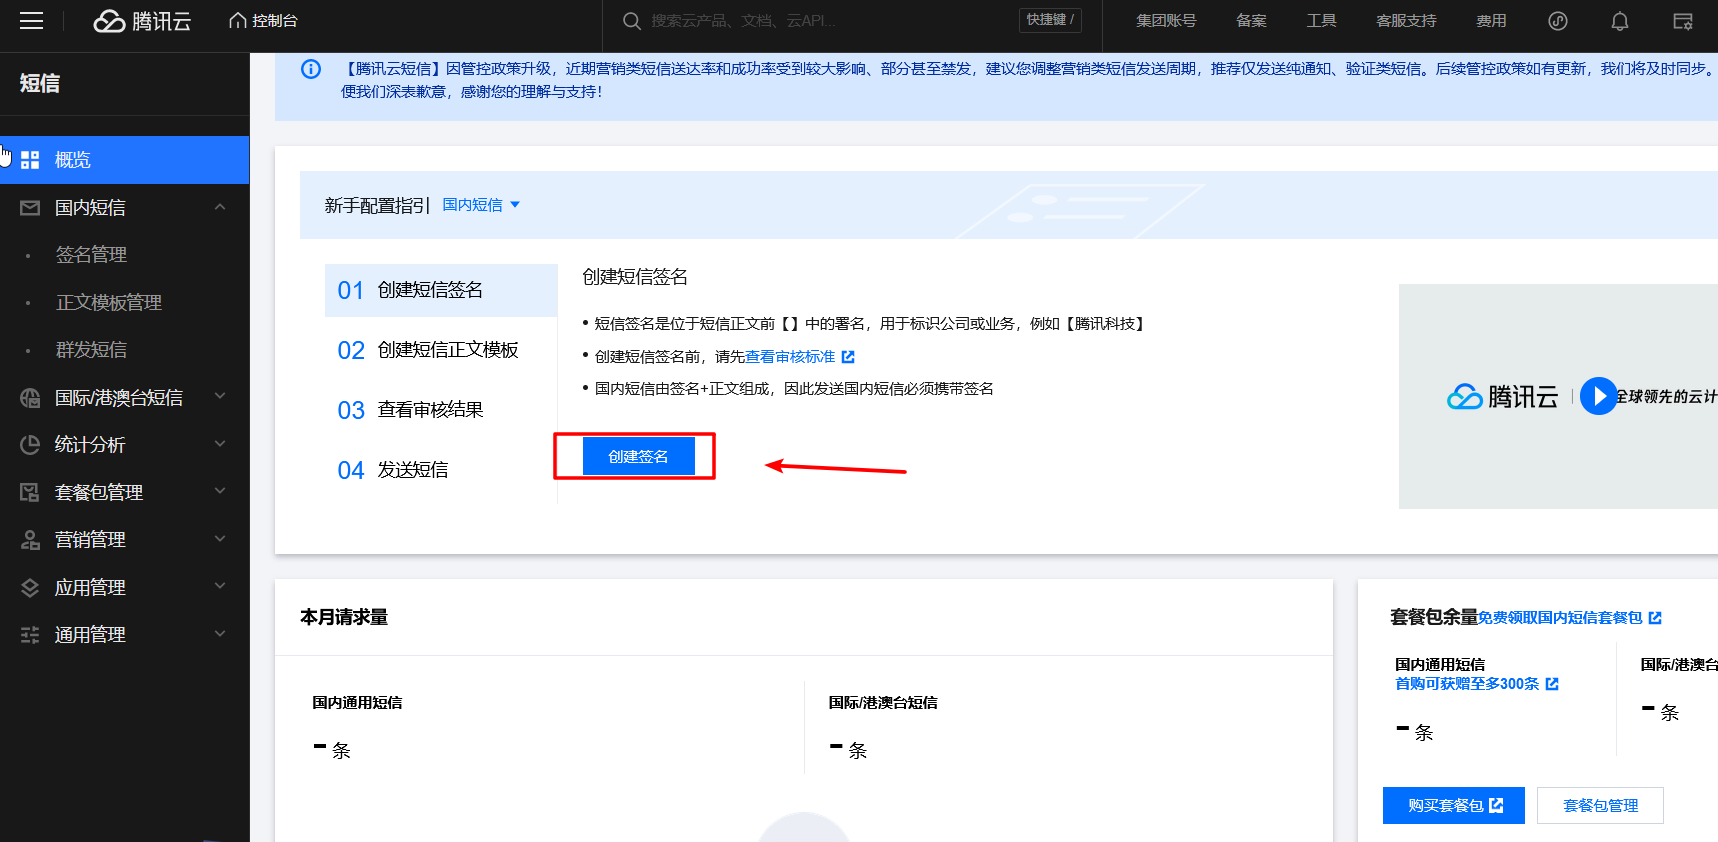Open the hamburger navigation menu

(32, 21)
